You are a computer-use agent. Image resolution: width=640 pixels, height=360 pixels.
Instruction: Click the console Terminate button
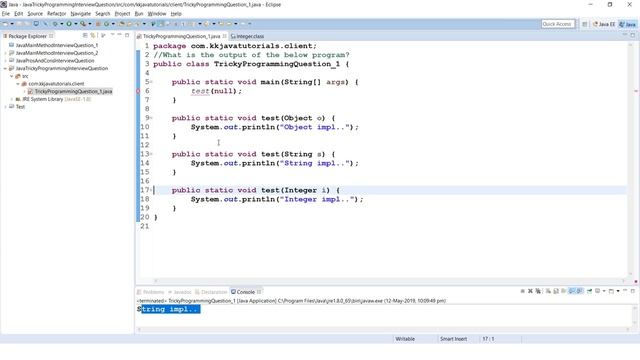pyautogui.click(x=522, y=291)
